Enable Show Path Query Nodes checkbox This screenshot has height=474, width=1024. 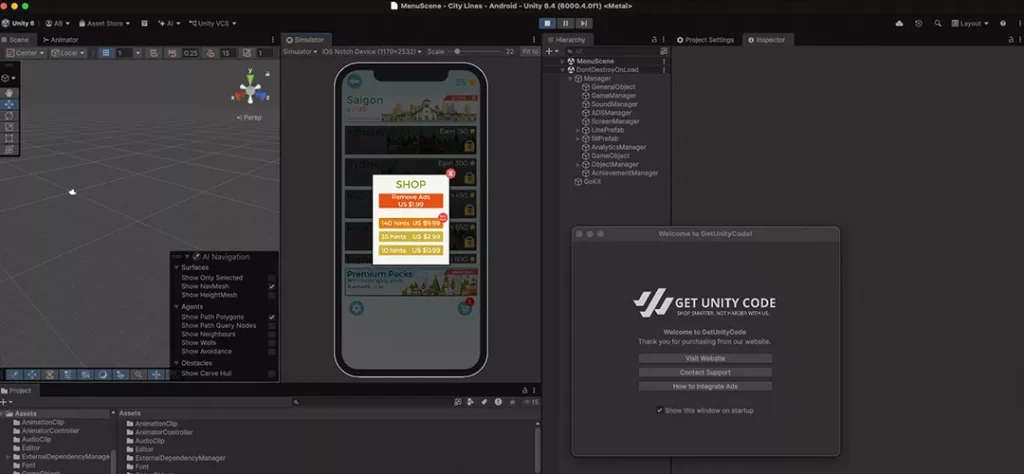pos(272,326)
